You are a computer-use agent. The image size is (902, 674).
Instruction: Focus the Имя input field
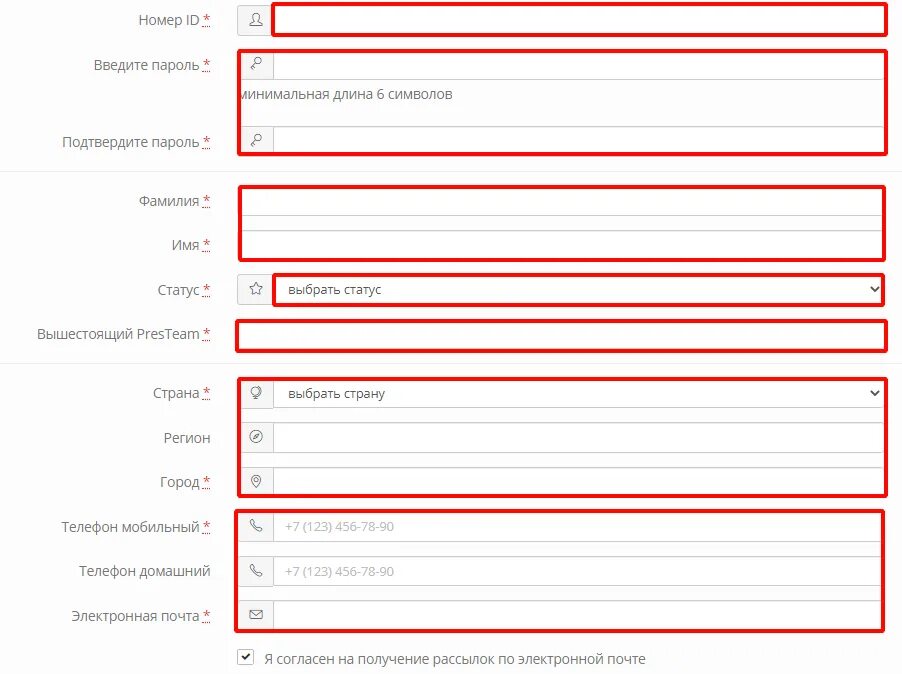[561, 245]
